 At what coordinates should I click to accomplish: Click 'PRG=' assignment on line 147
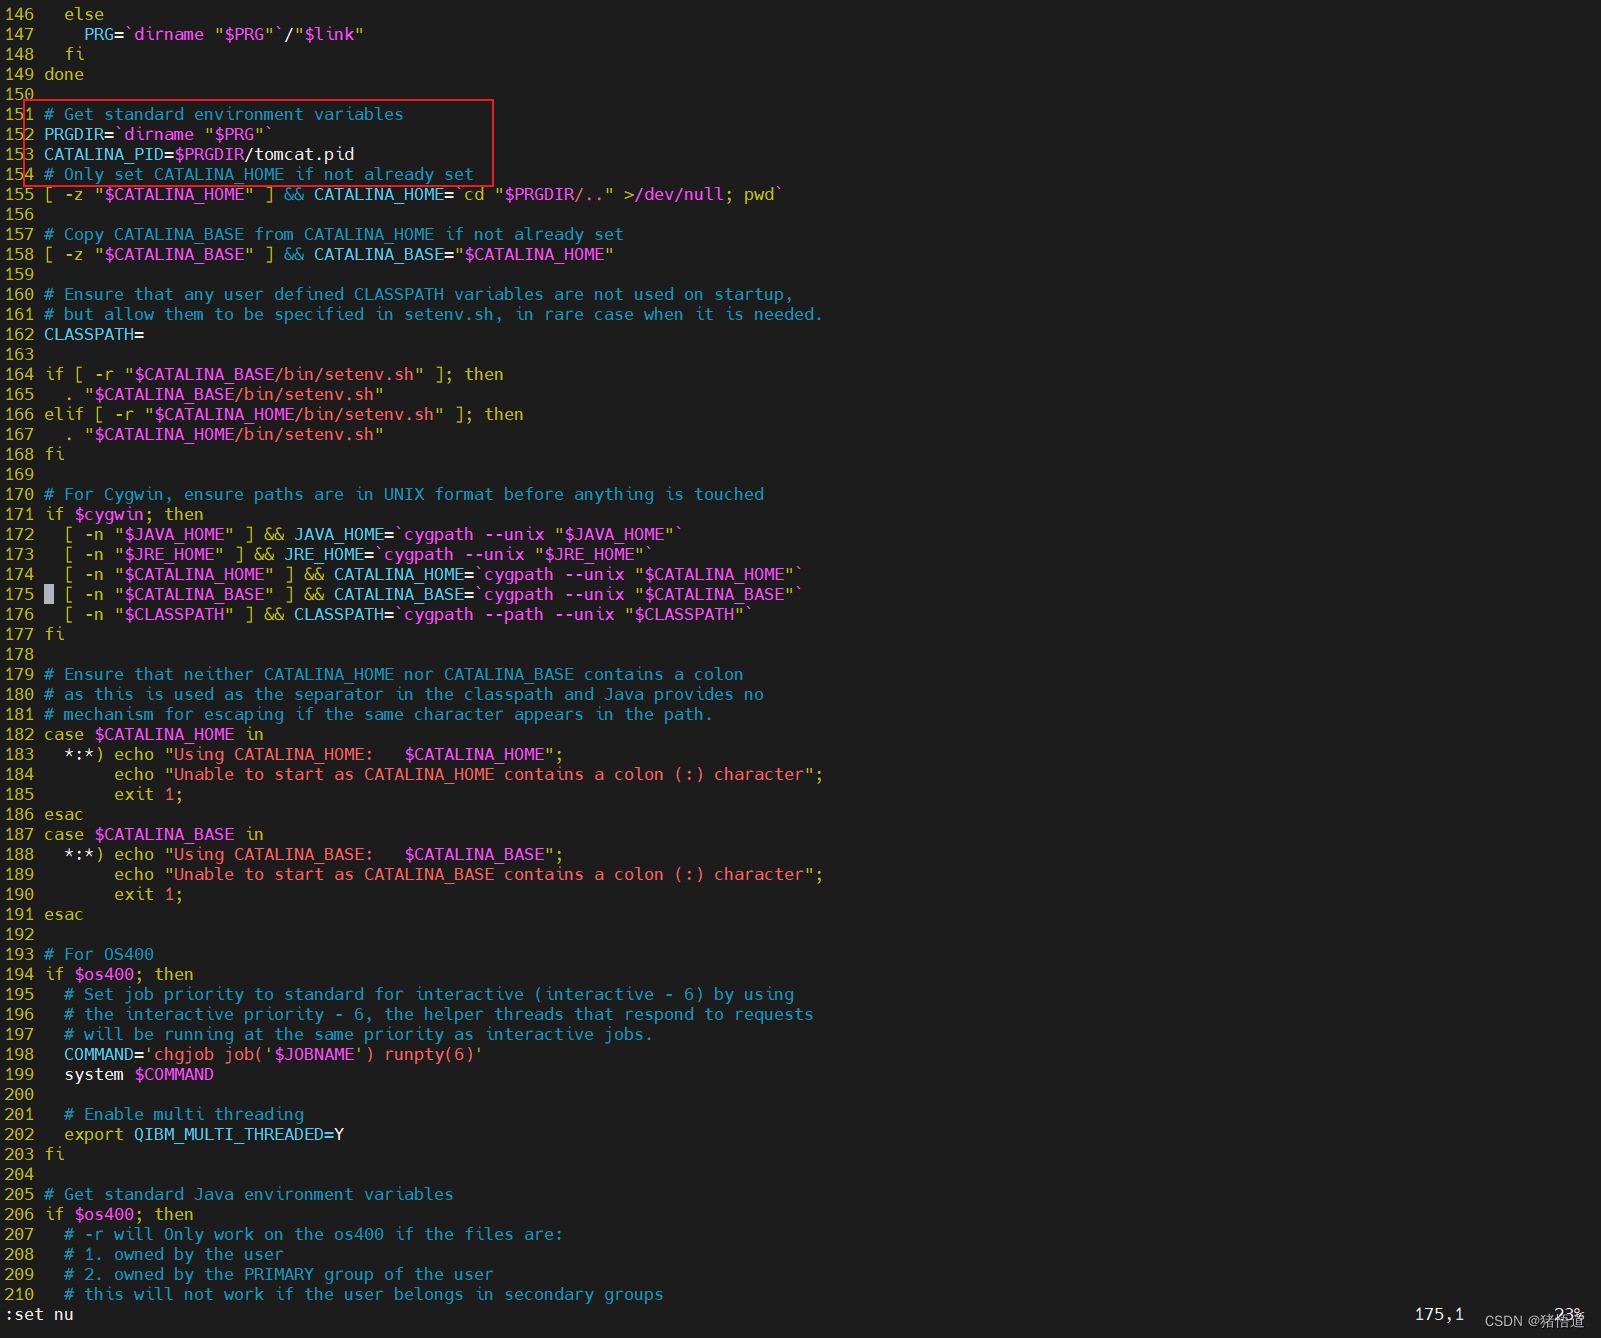point(104,34)
